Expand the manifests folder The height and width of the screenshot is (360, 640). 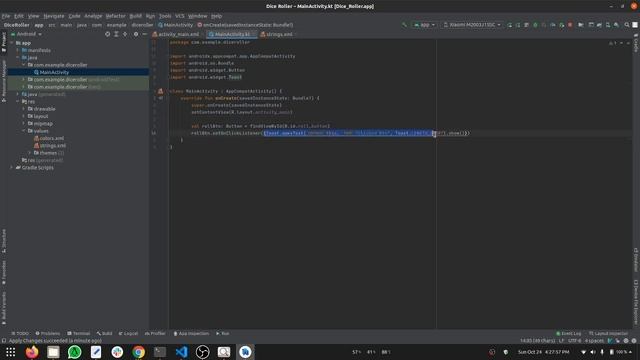18,50
